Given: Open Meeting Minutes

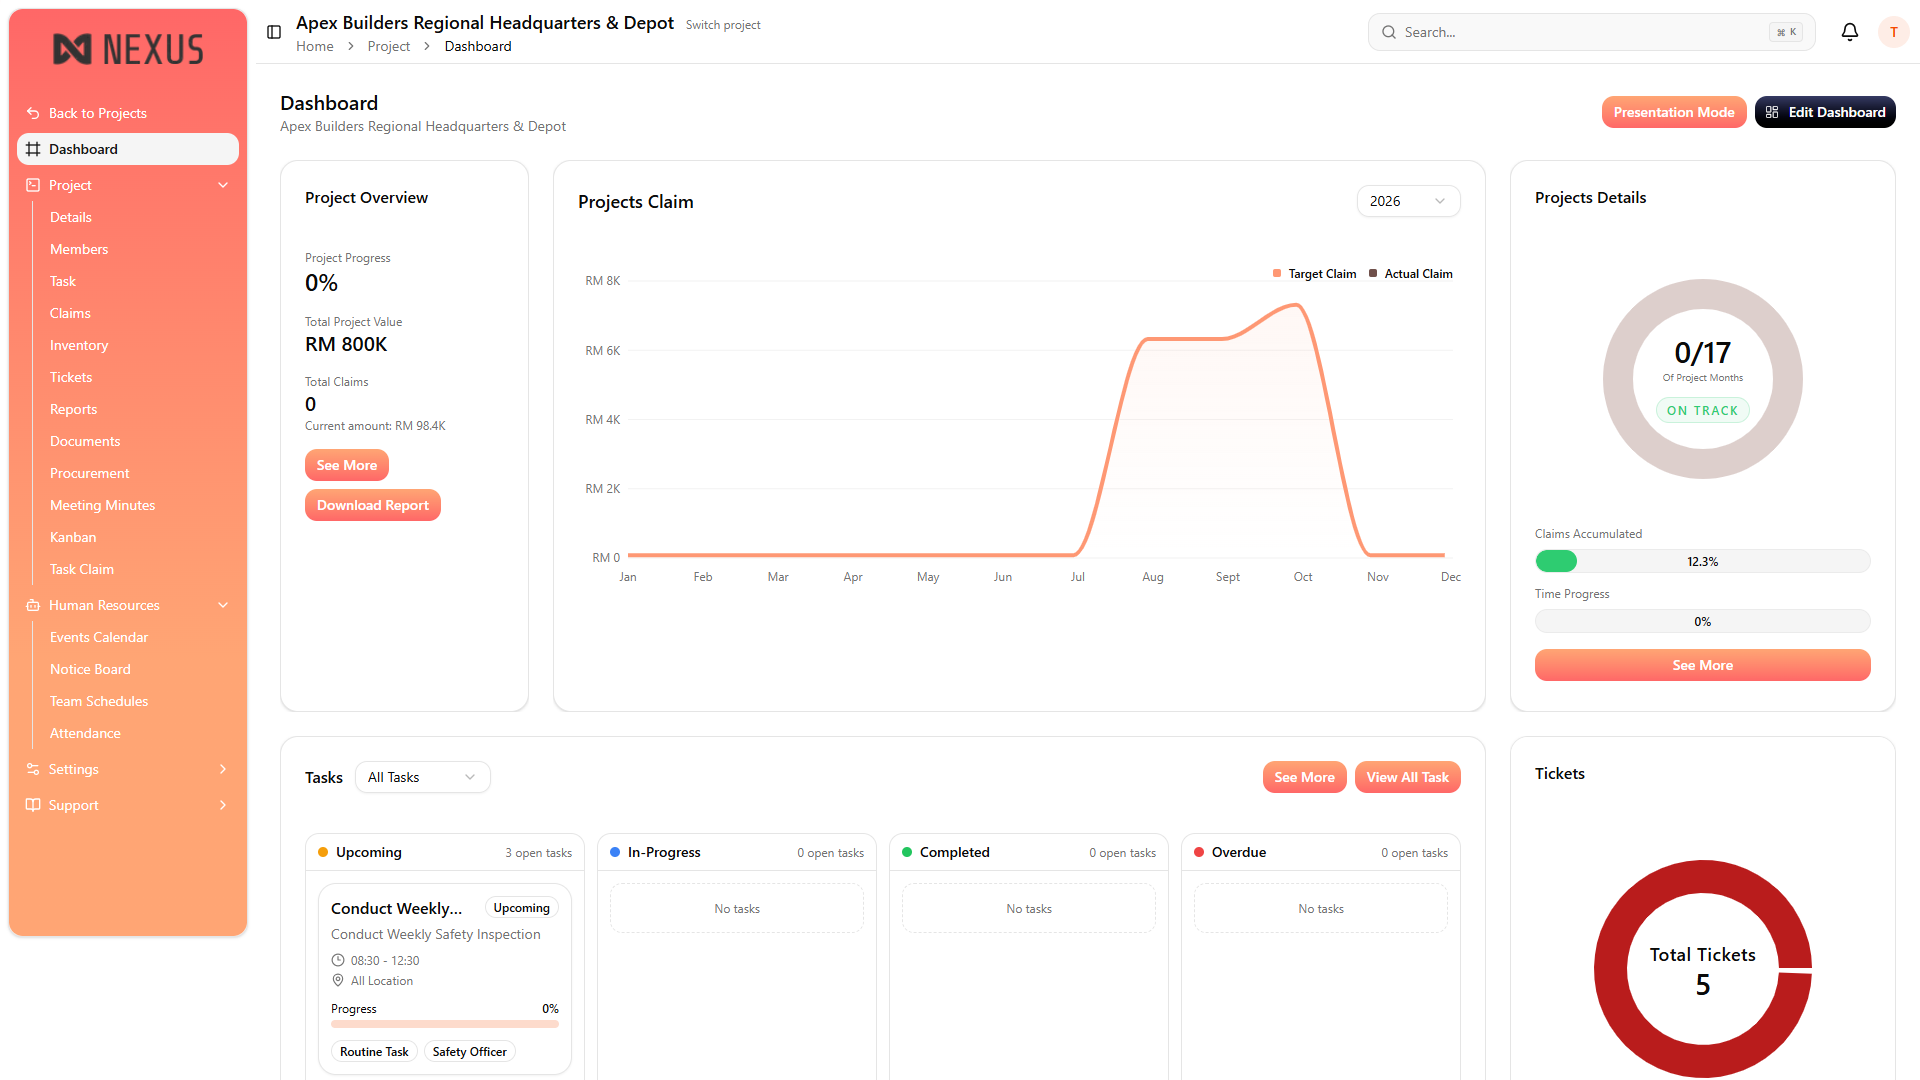Looking at the screenshot, I should 103,505.
